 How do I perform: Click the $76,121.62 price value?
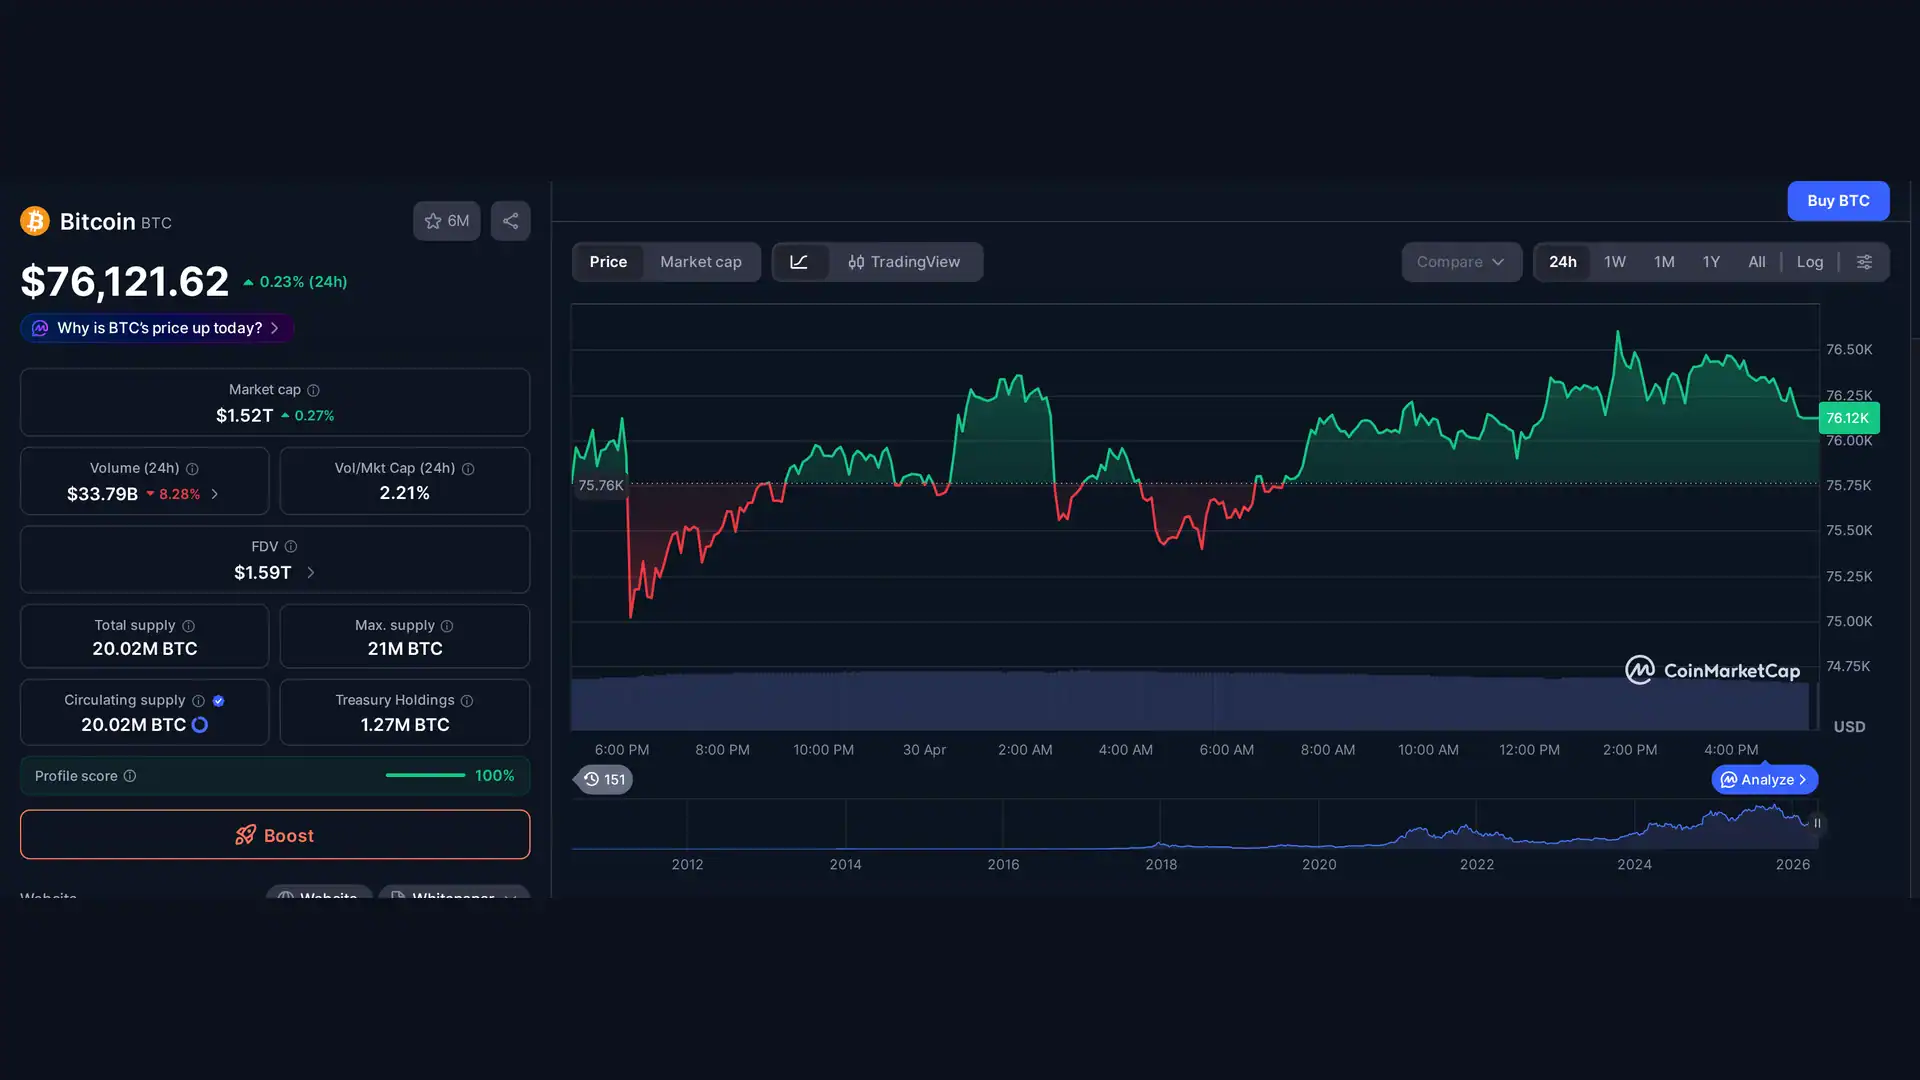(125, 281)
